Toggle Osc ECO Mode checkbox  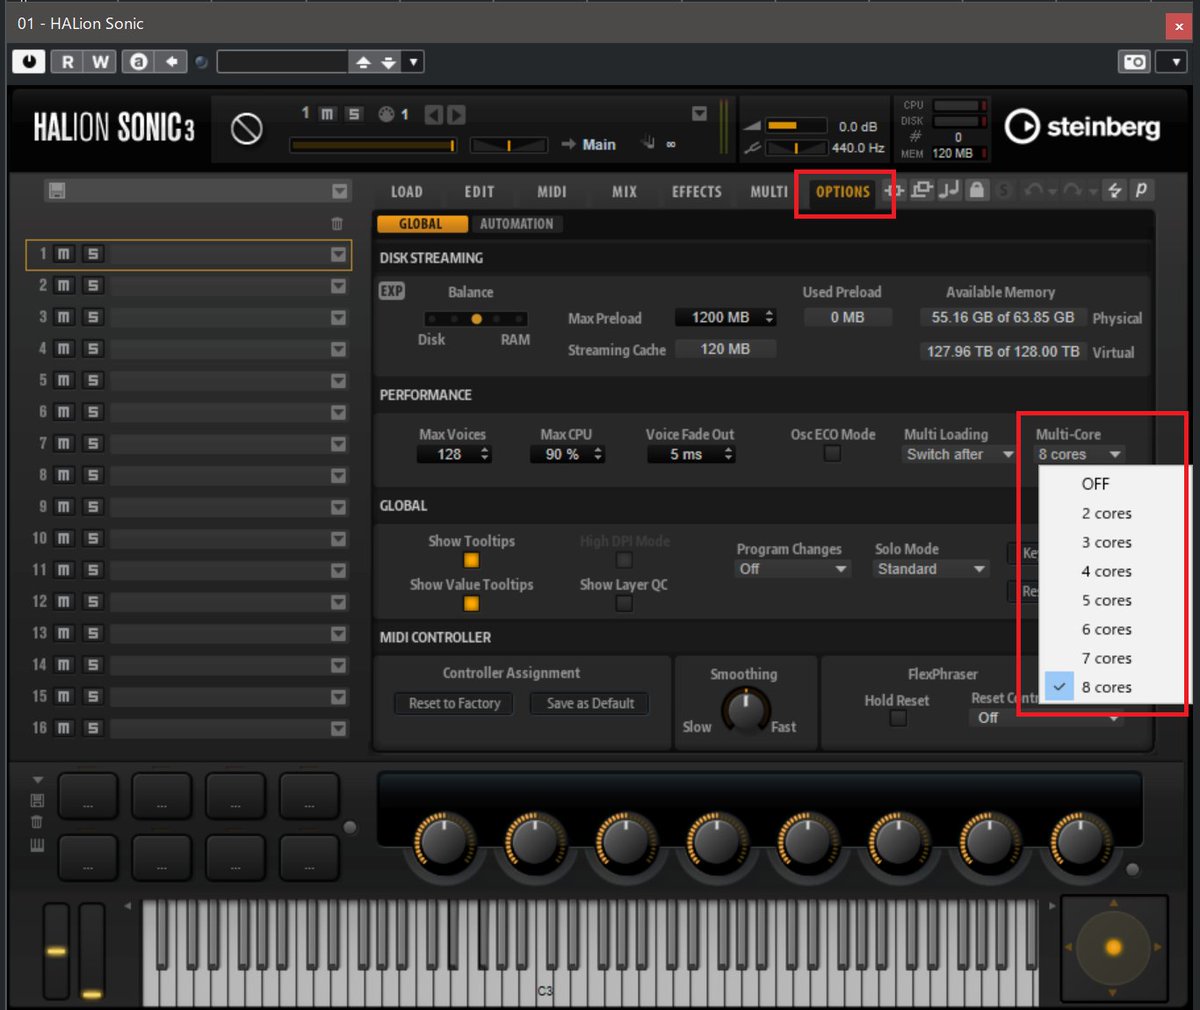click(x=832, y=454)
